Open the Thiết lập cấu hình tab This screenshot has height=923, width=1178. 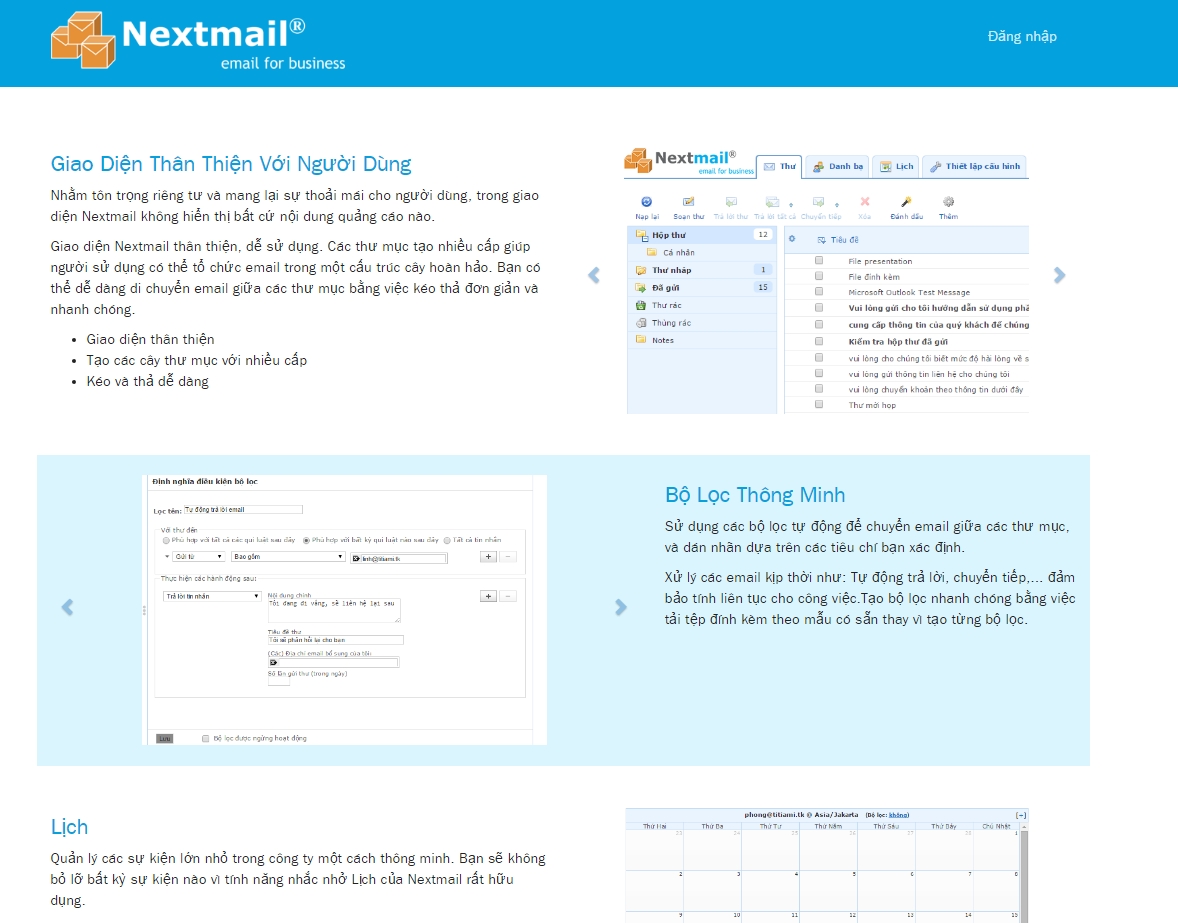(x=974, y=167)
